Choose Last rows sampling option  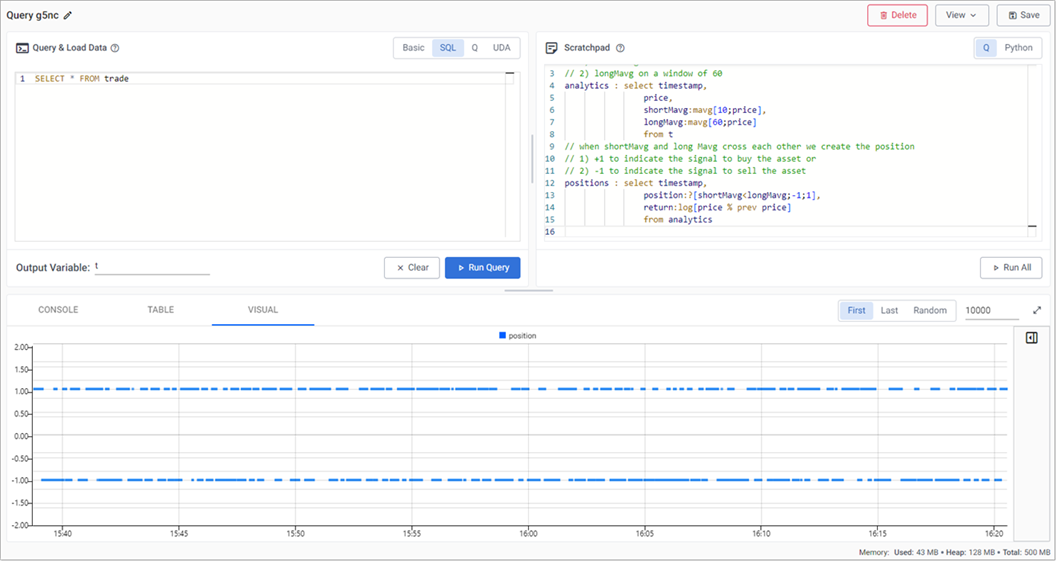pyautogui.click(x=889, y=310)
